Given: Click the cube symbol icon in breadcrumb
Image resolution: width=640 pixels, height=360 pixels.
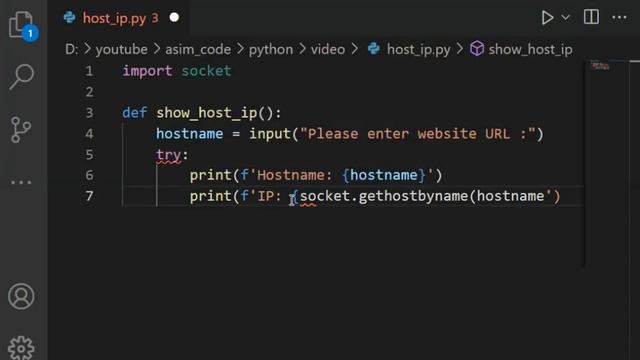Looking at the screenshot, I should [476, 49].
